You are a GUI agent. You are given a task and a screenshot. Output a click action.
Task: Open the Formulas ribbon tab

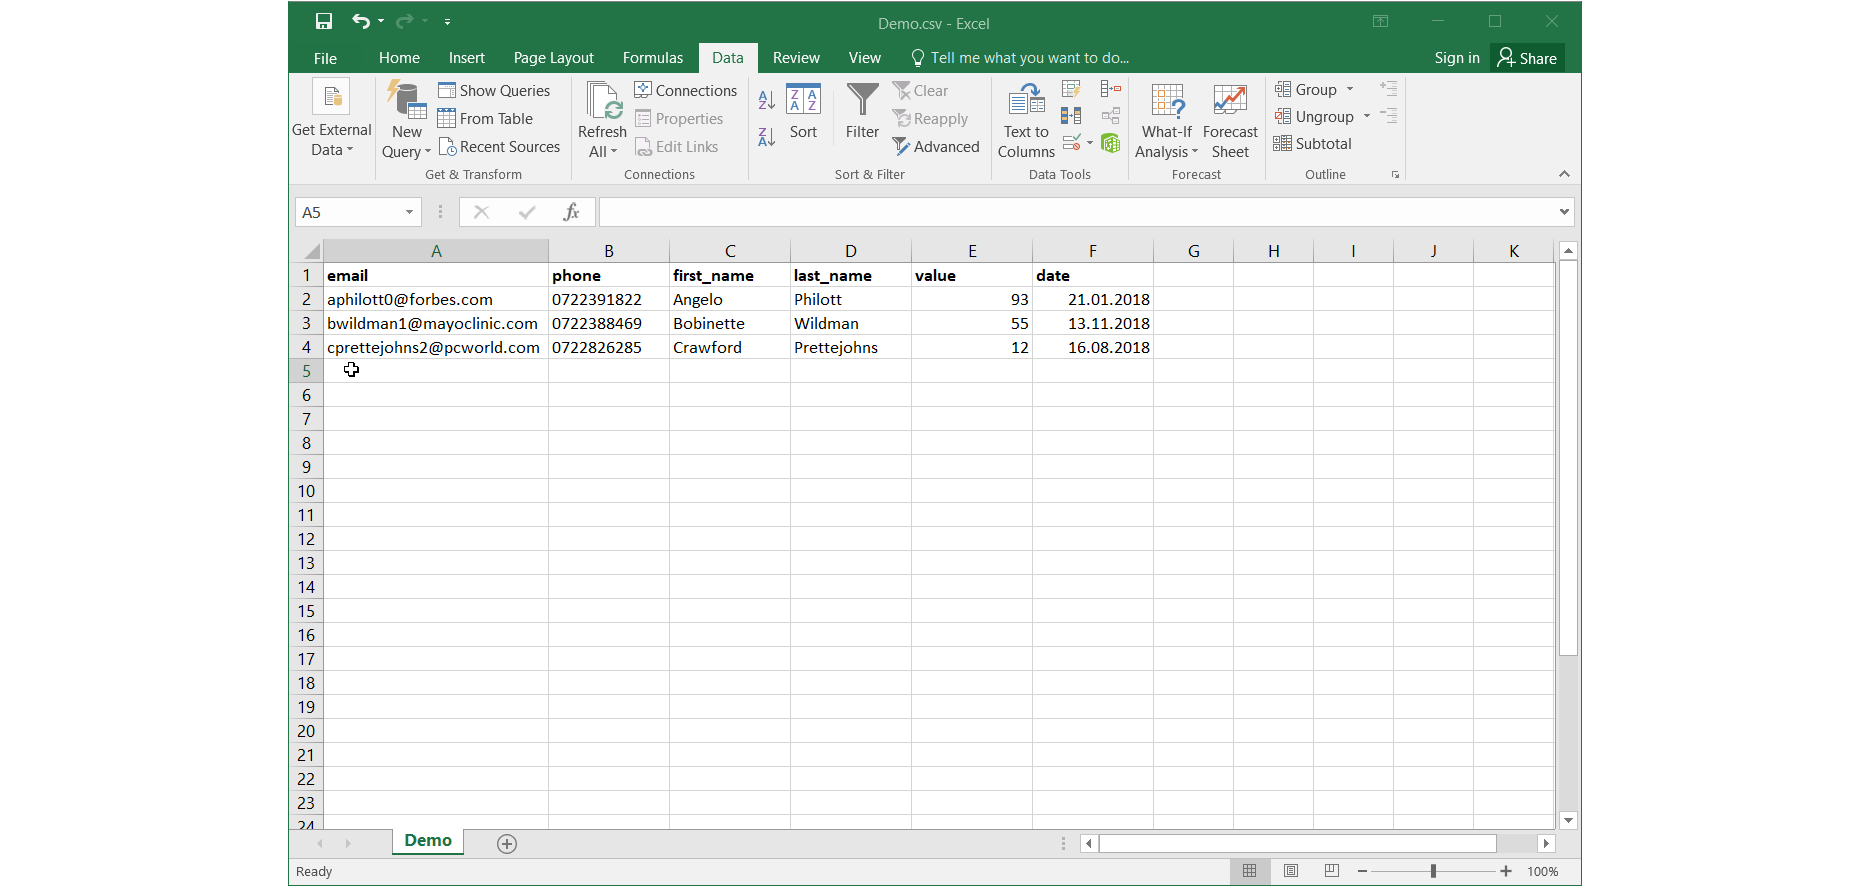652,58
